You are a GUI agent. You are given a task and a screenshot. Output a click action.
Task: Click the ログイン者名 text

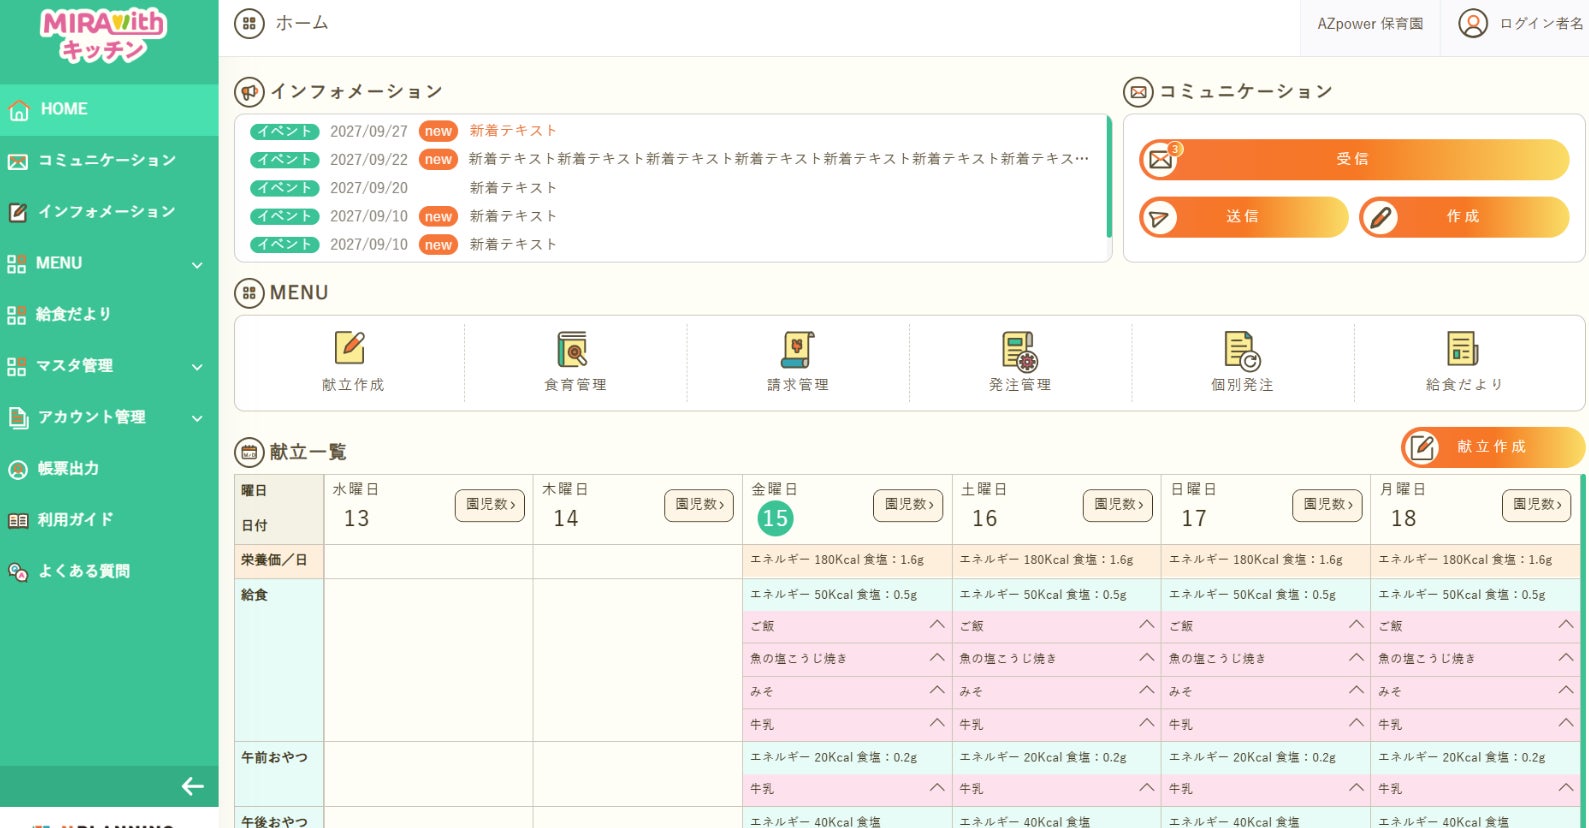tap(1541, 24)
